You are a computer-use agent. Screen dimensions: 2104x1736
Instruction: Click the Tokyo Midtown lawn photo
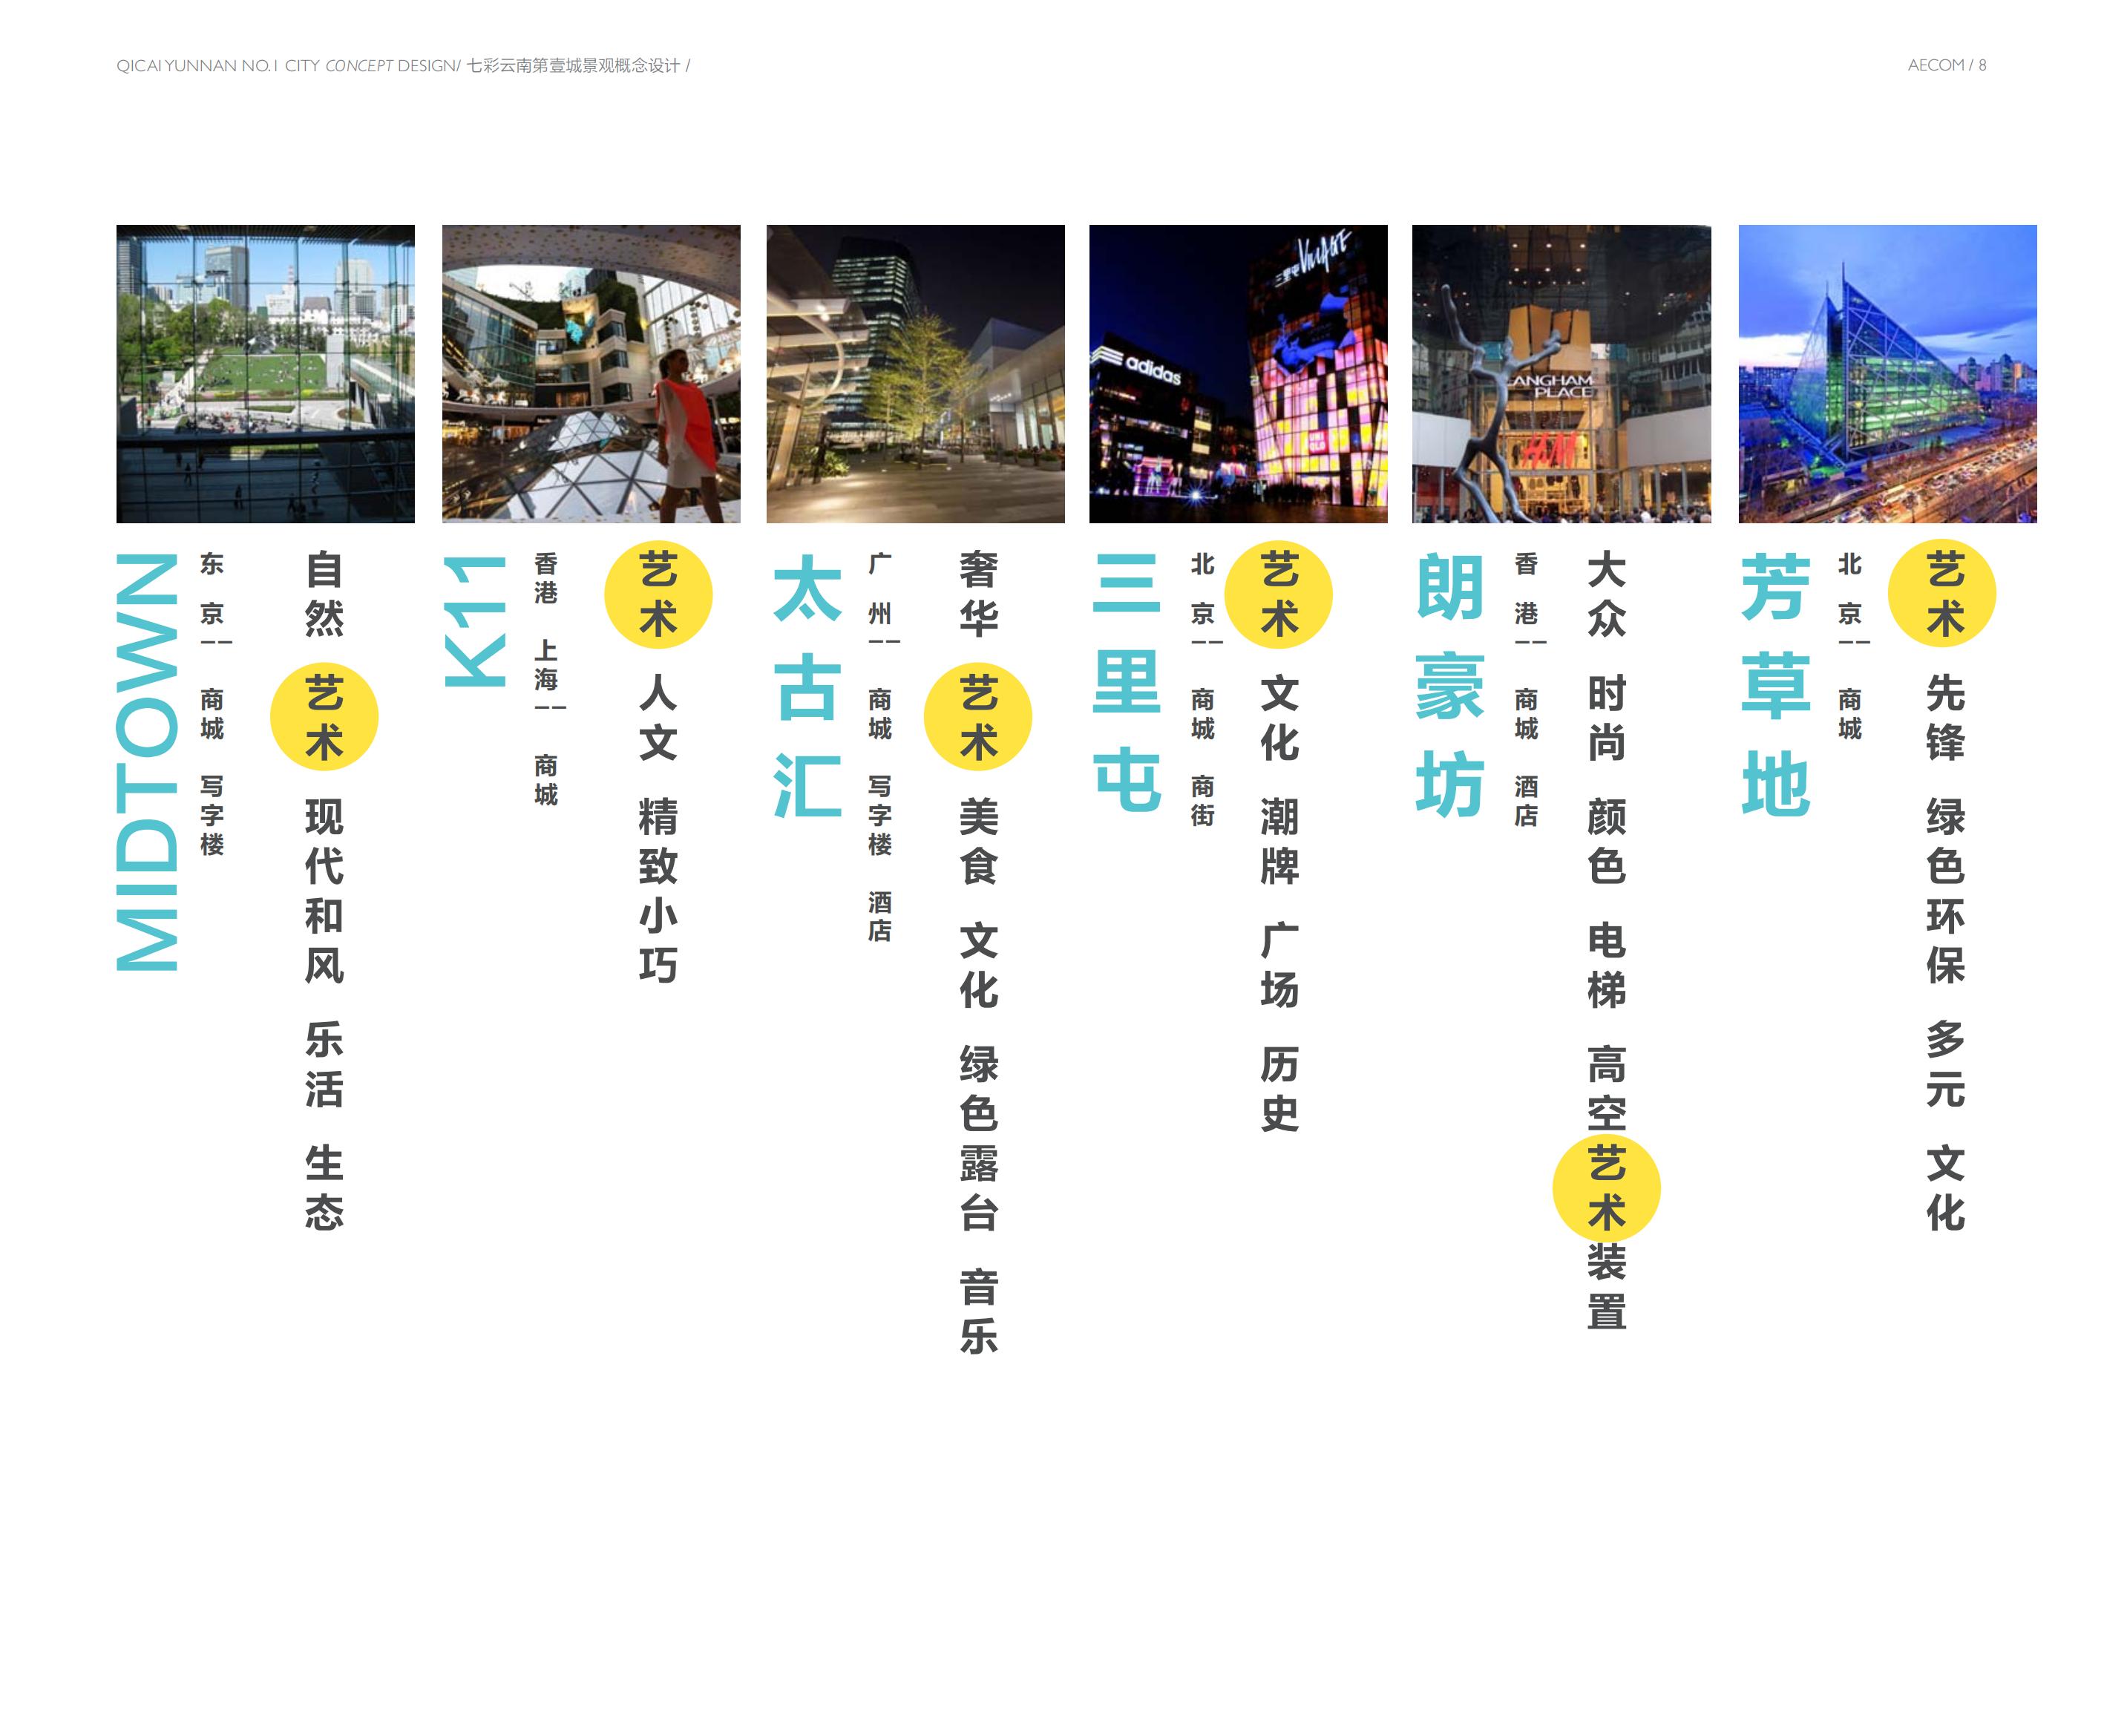click(265, 374)
